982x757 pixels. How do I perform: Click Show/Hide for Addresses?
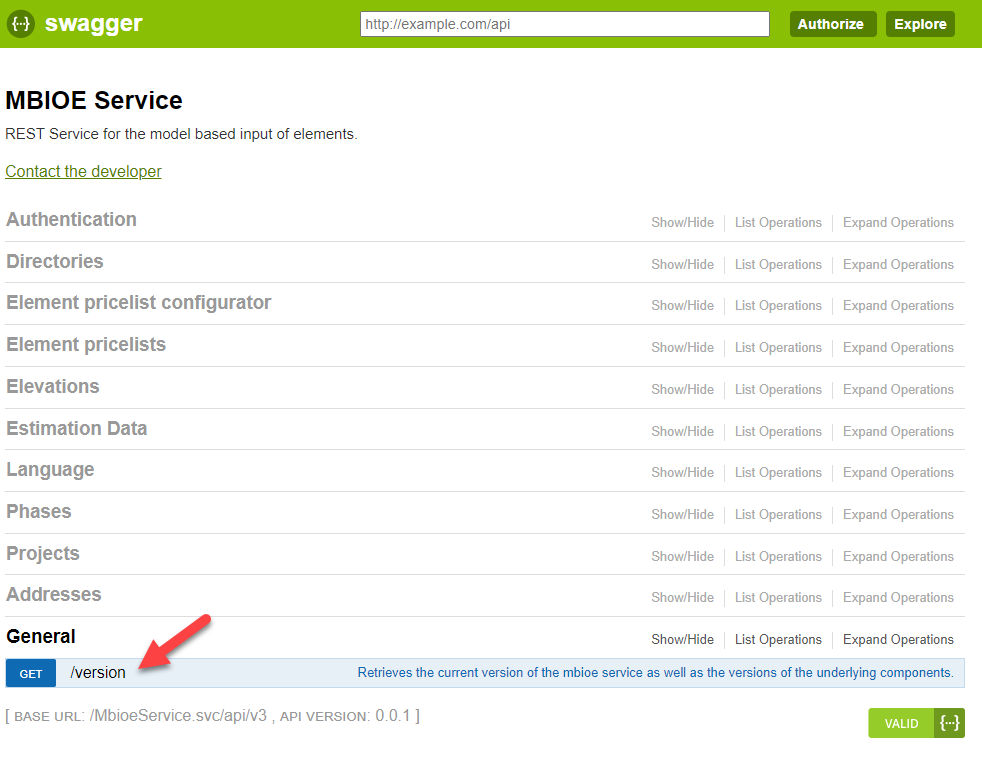682,597
